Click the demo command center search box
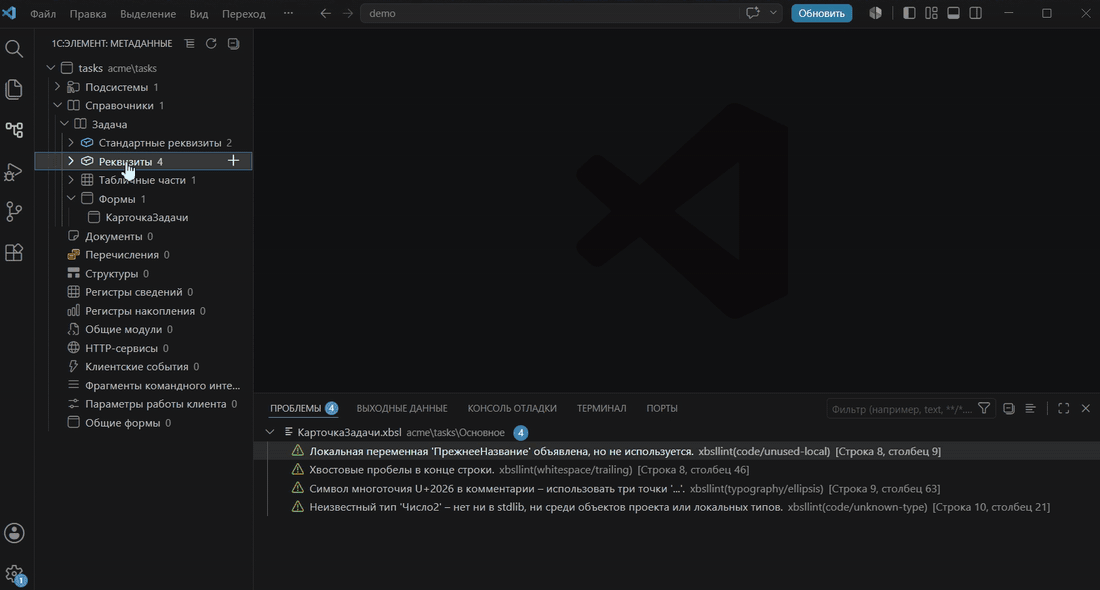 tap(551, 13)
